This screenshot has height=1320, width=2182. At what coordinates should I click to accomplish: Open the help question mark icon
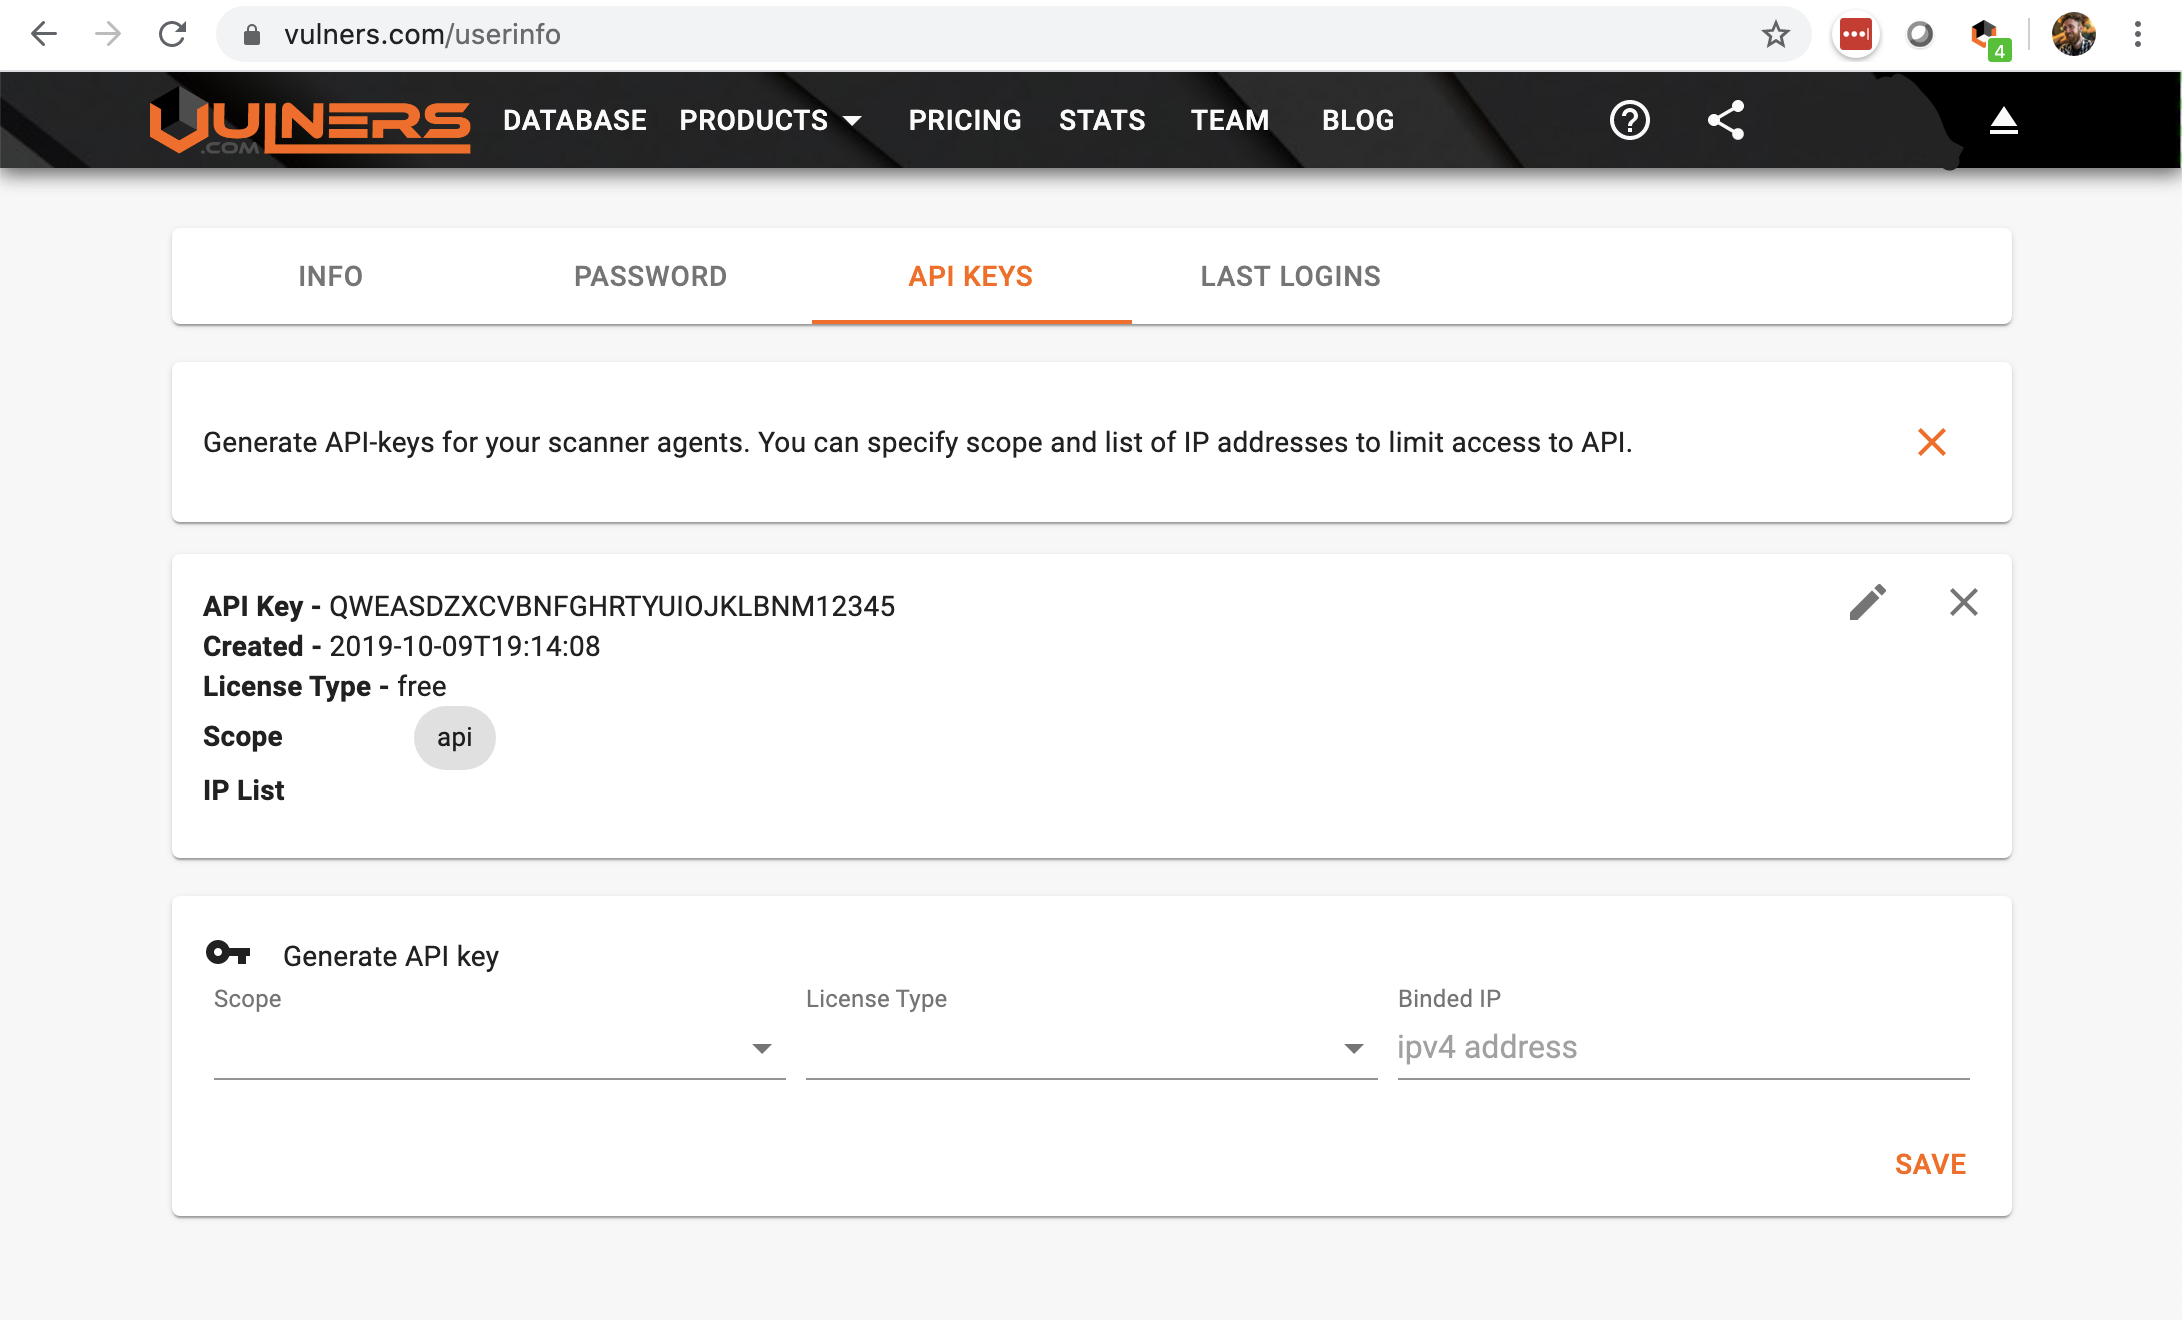point(1629,120)
